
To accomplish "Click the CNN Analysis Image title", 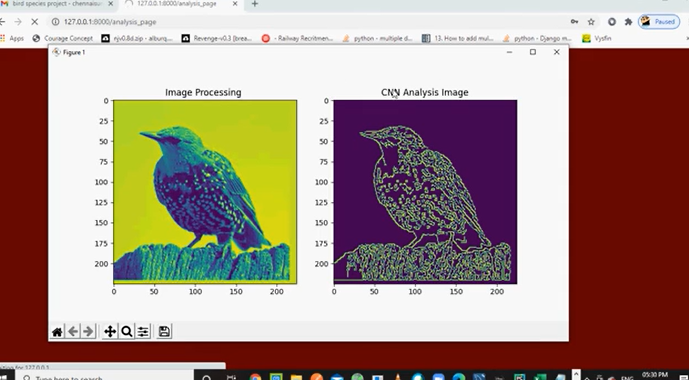I will pos(424,92).
